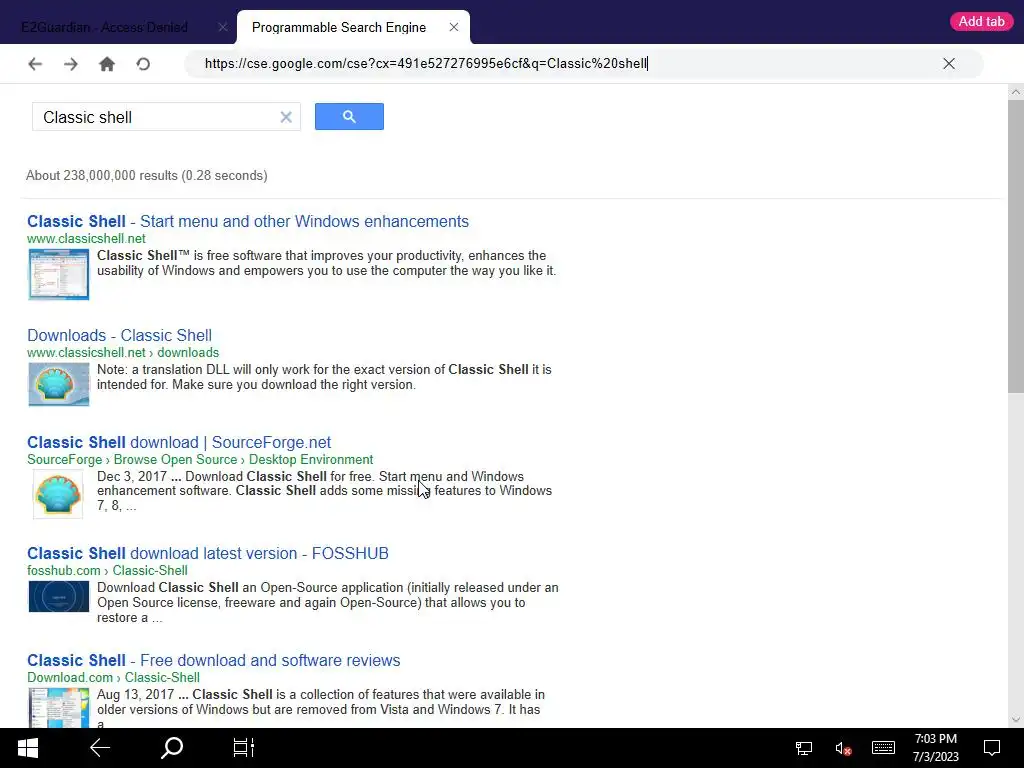Image resolution: width=1024 pixels, height=768 pixels.
Task: Open the notification center icon
Action: pyautogui.click(x=992, y=748)
